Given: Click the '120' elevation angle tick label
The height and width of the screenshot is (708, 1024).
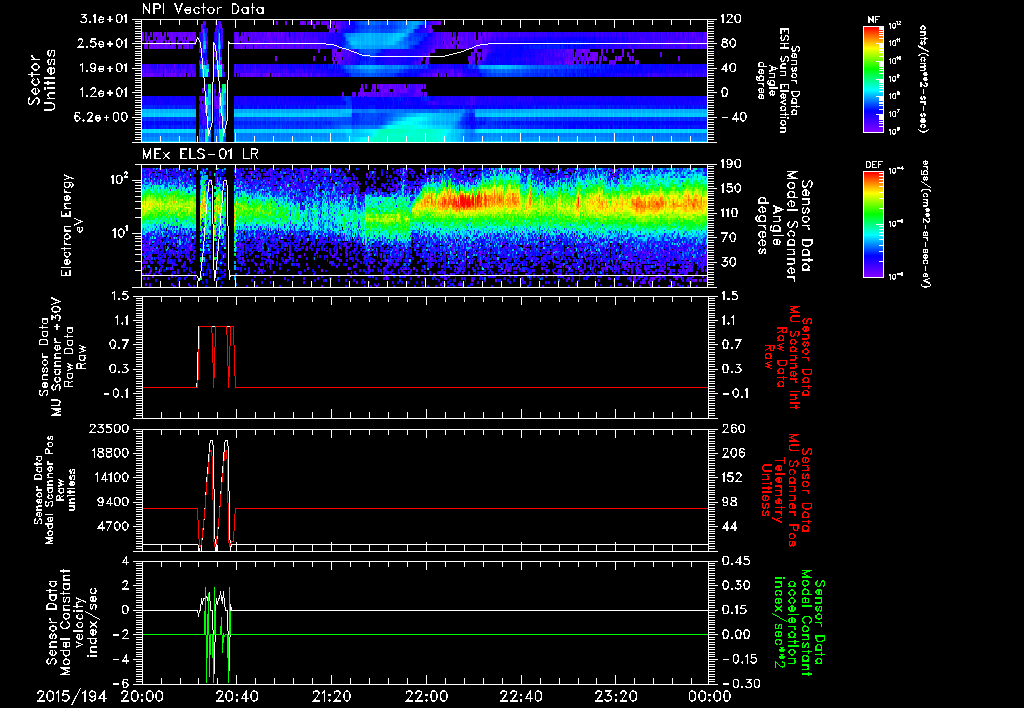Looking at the screenshot, I should click(731, 19).
